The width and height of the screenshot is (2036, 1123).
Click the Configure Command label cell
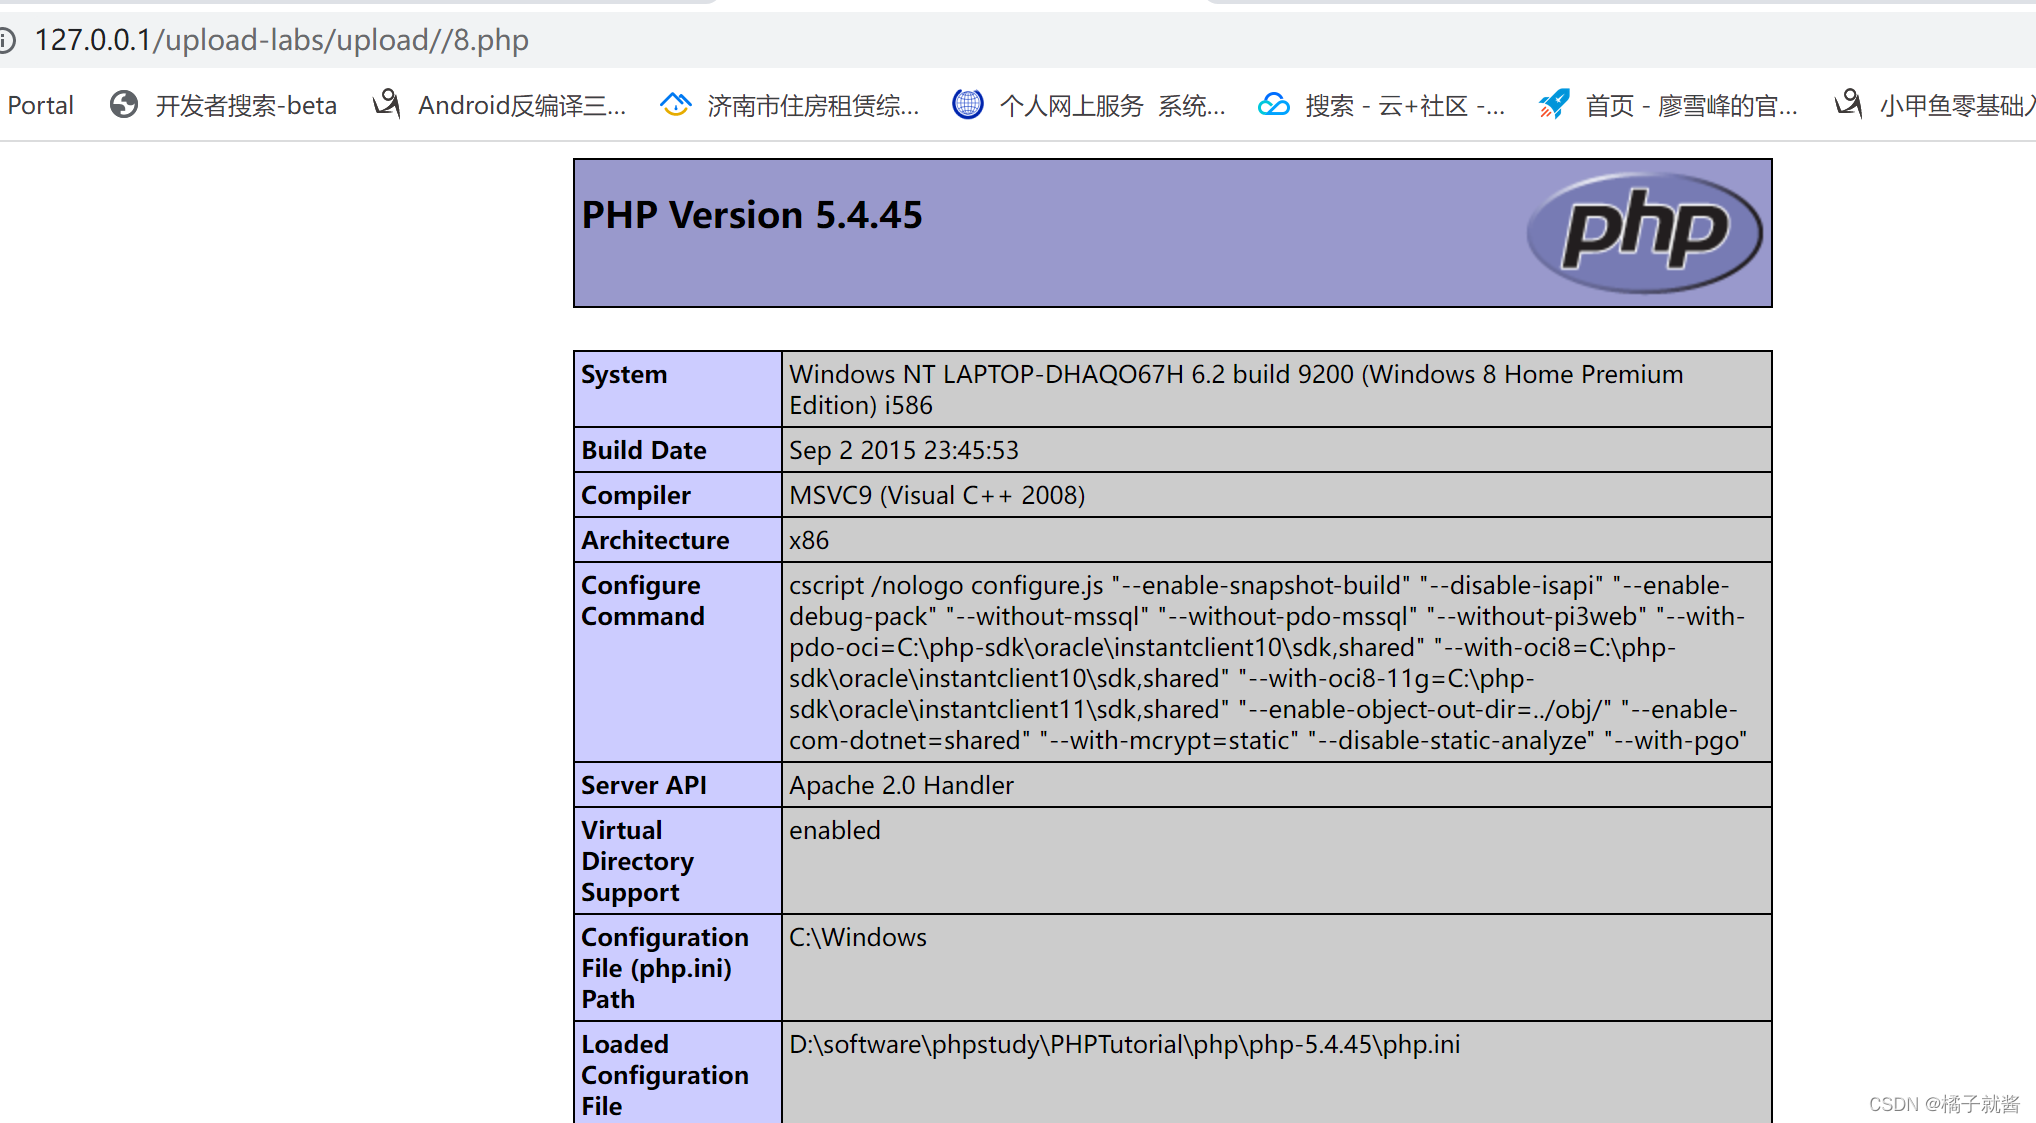tap(642, 600)
